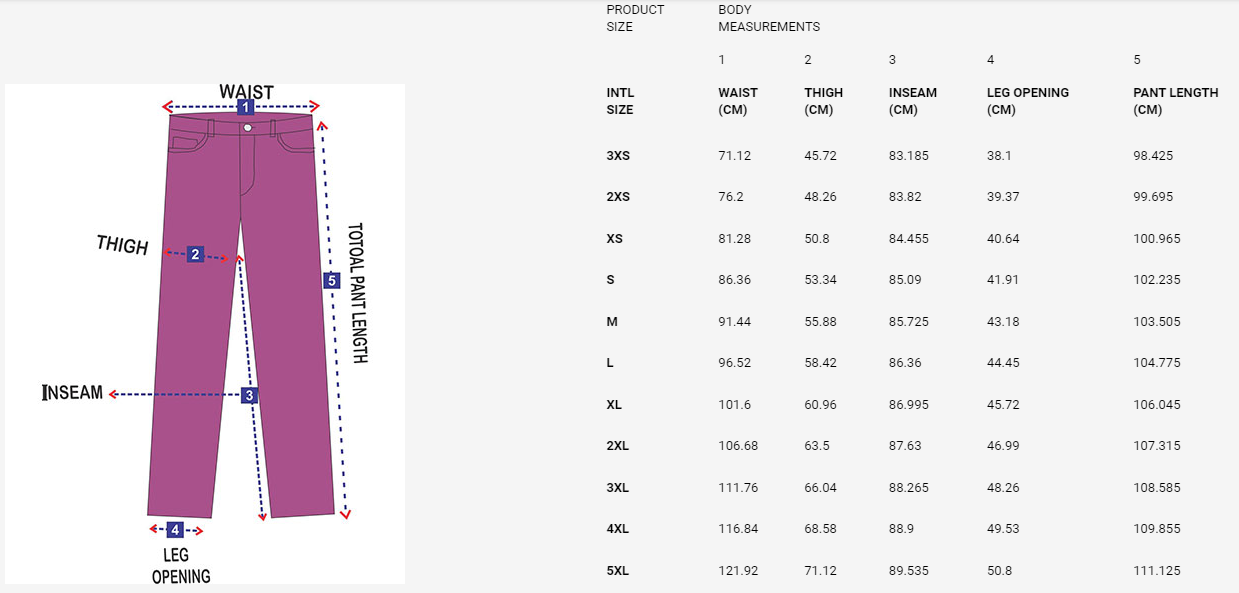Select the INSEAM label in the diagram
Screen dimensions: 1239x593
73,394
